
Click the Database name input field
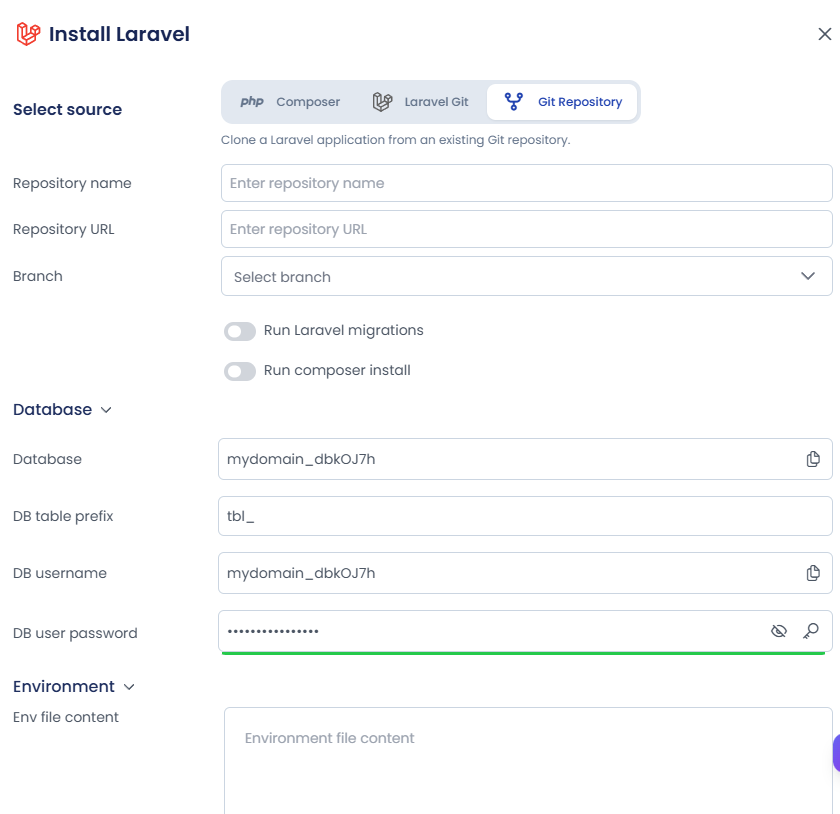[x=525, y=459]
